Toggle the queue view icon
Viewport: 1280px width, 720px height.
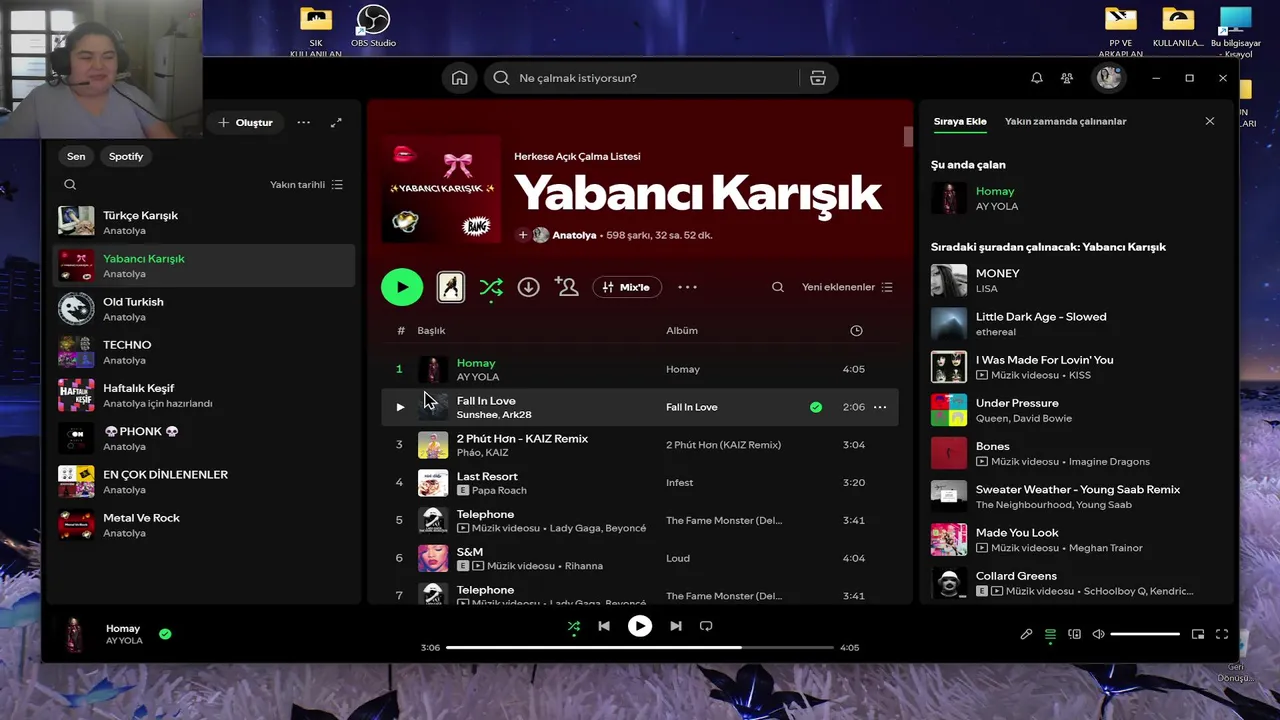[x=1050, y=634]
